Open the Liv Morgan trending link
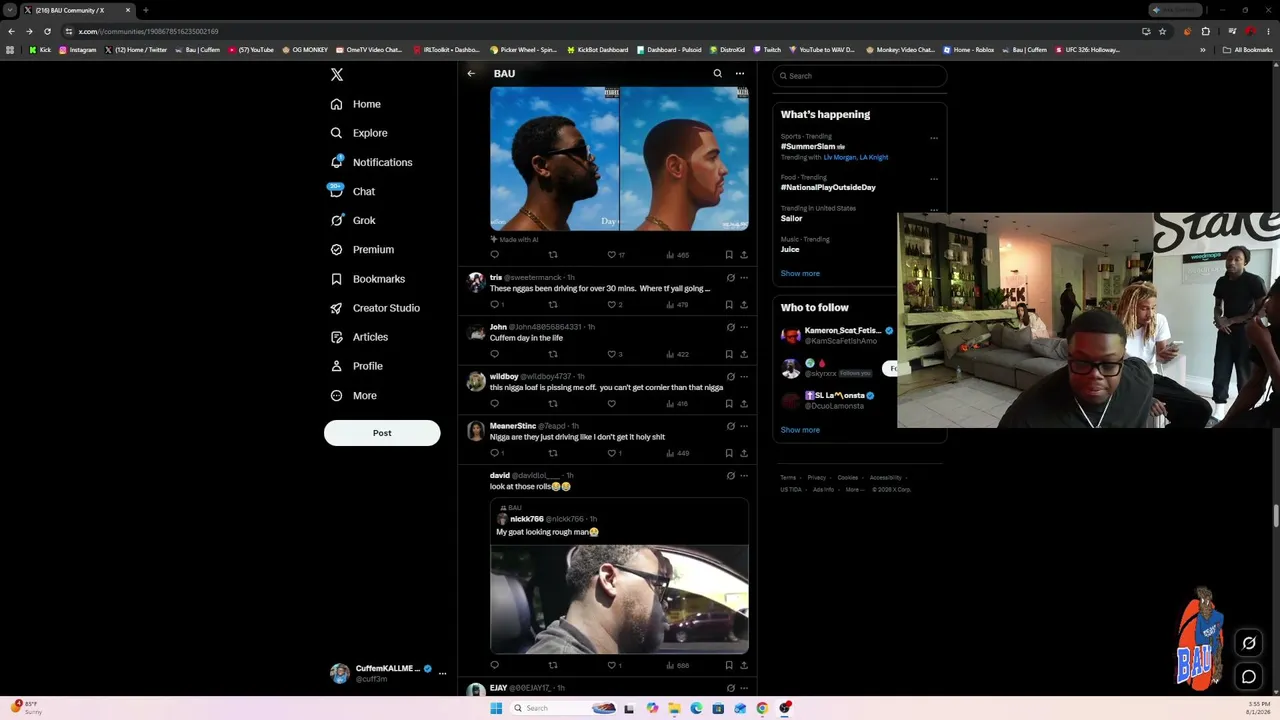 point(840,158)
